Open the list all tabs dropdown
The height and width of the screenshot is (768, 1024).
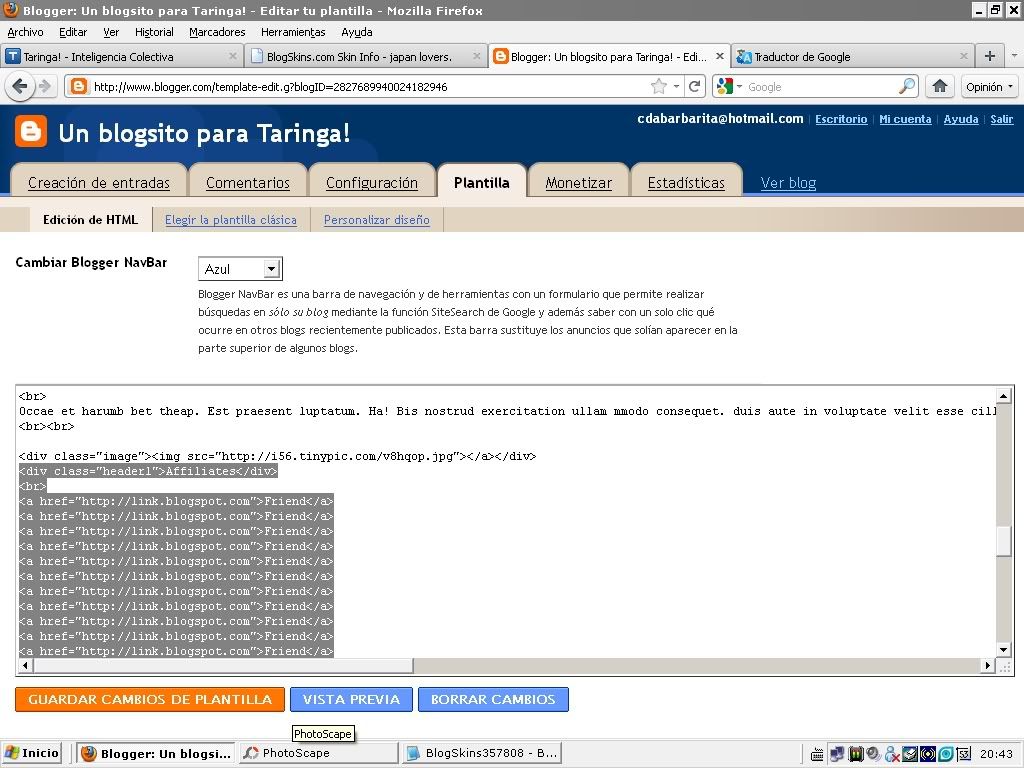click(1014, 56)
